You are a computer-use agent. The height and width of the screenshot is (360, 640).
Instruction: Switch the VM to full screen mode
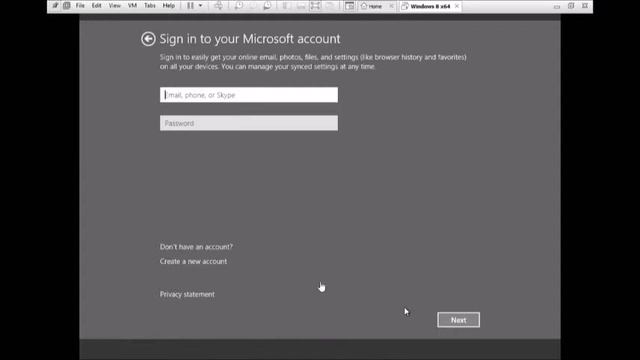[x=315, y=6]
